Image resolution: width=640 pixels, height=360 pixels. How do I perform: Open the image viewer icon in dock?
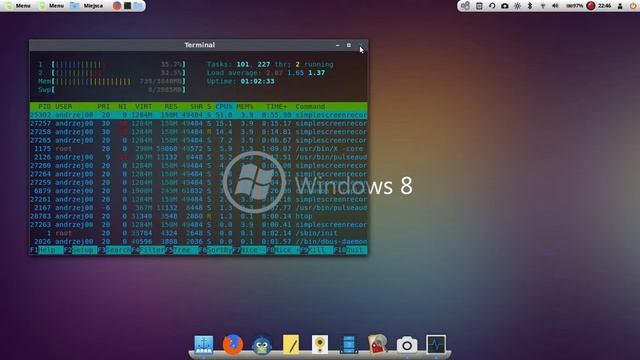click(378, 344)
